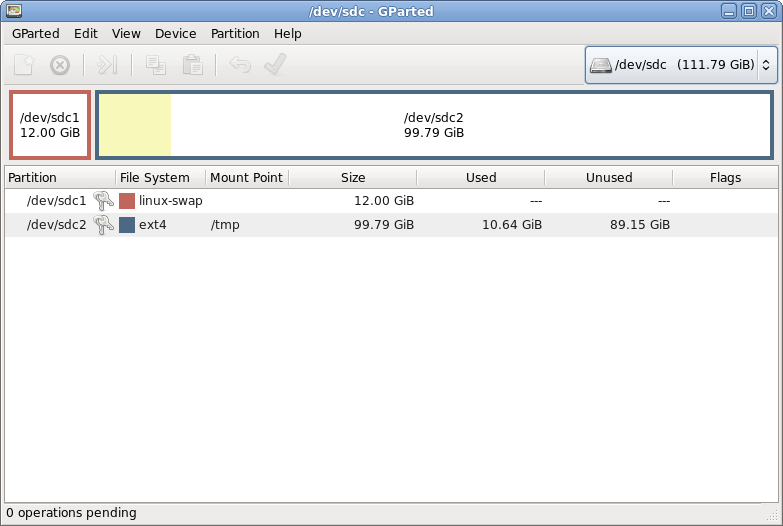Click the Delete partition toolbar icon
This screenshot has width=783, height=526.
pos(60,65)
